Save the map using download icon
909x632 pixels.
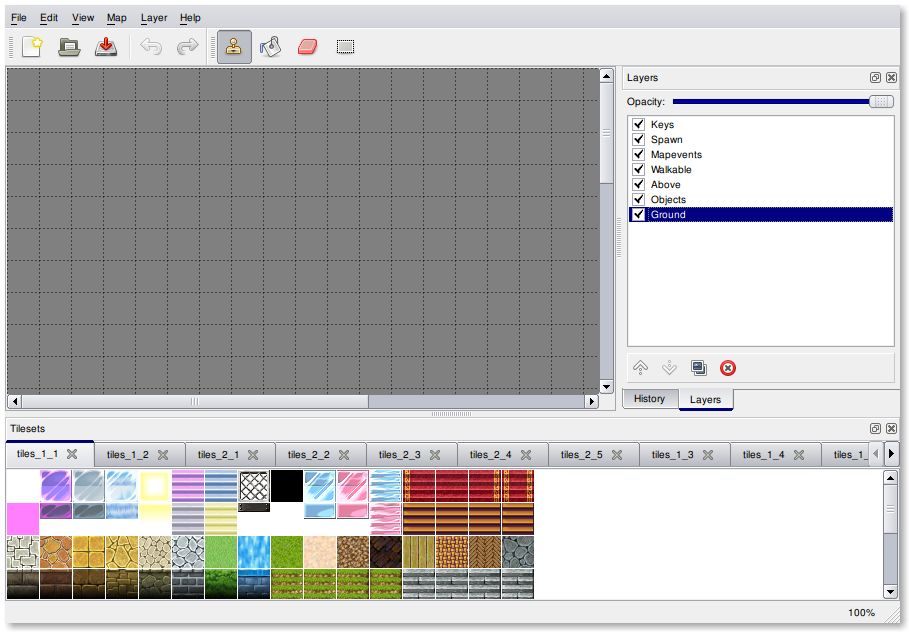(x=106, y=47)
